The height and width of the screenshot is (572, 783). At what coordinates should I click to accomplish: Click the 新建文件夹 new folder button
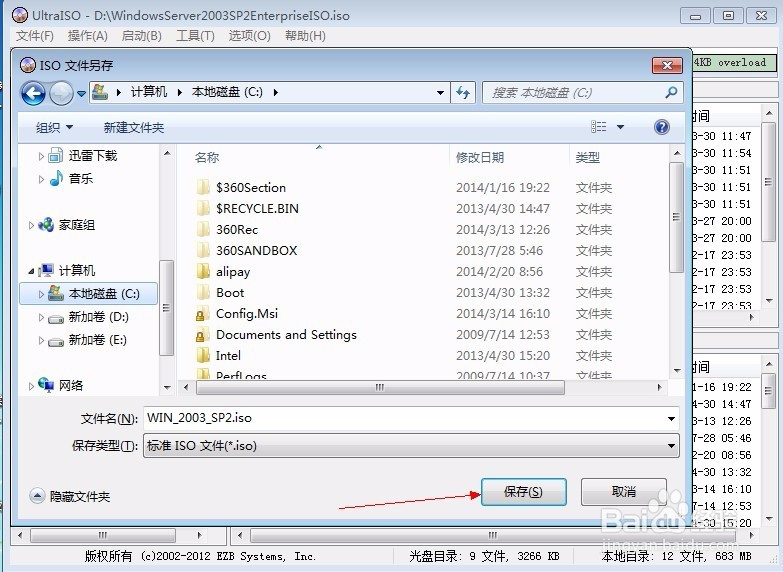point(133,127)
